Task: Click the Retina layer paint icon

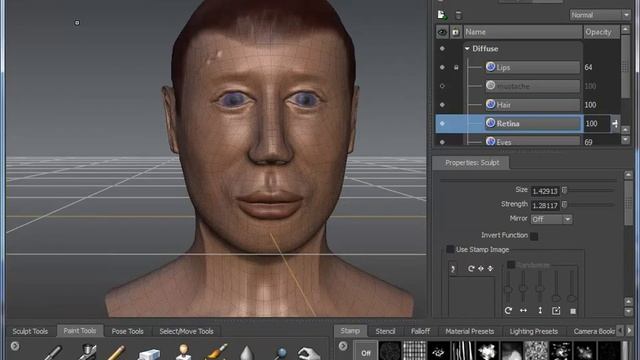Action: pyautogui.click(x=491, y=123)
